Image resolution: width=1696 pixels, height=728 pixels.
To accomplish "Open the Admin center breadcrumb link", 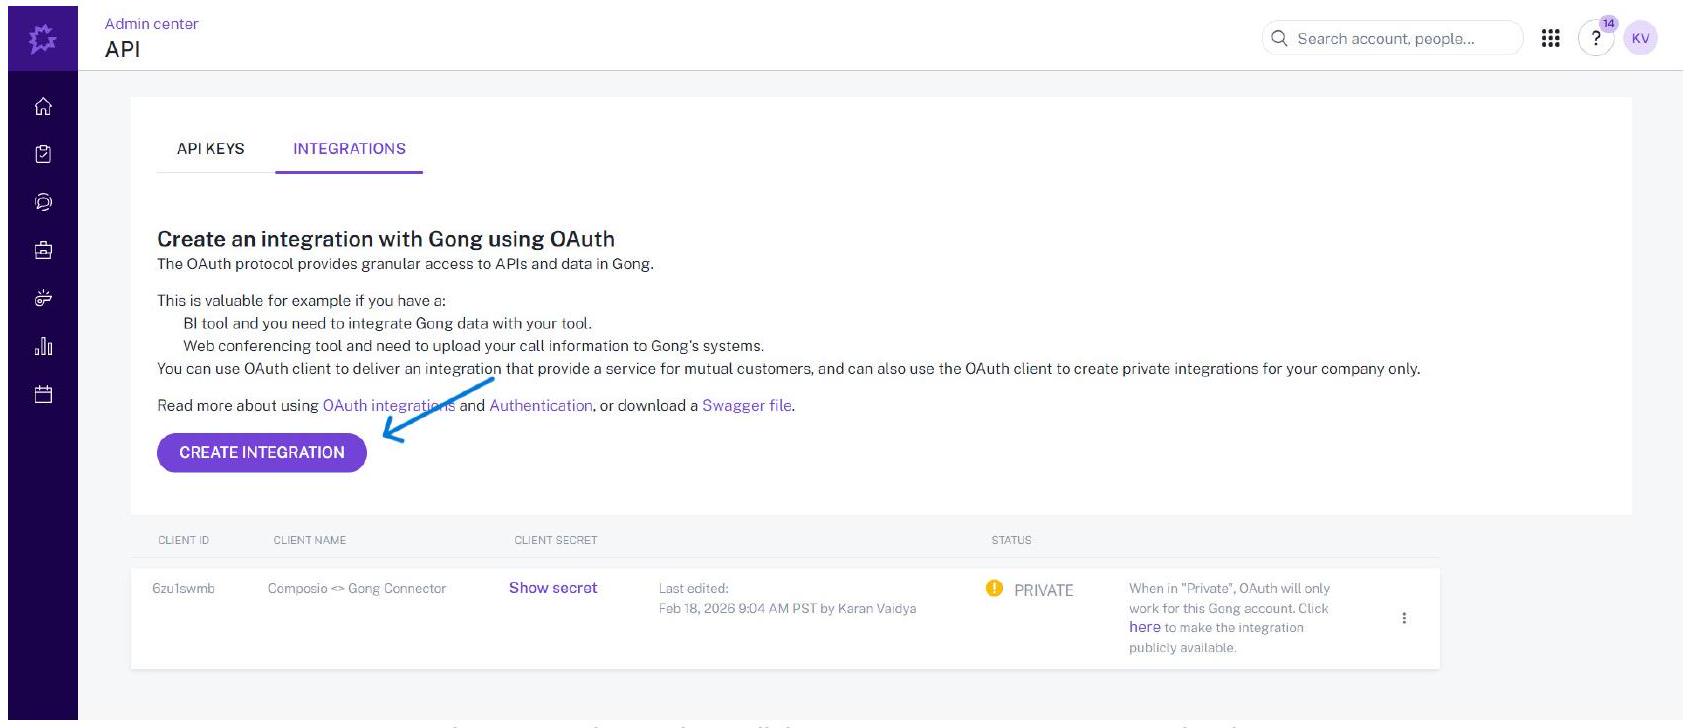I will pos(152,23).
